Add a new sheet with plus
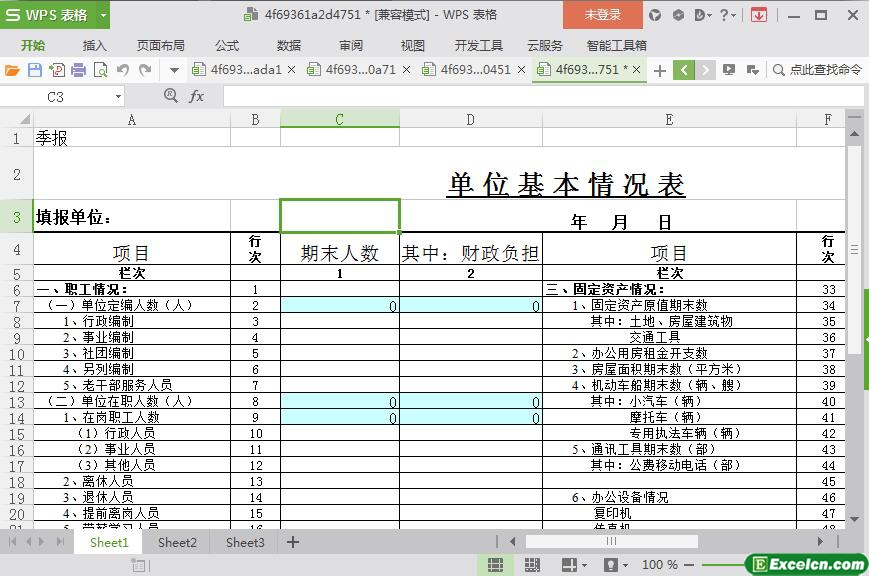The height and width of the screenshot is (576, 869). pyautogui.click(x=293, y=542)
